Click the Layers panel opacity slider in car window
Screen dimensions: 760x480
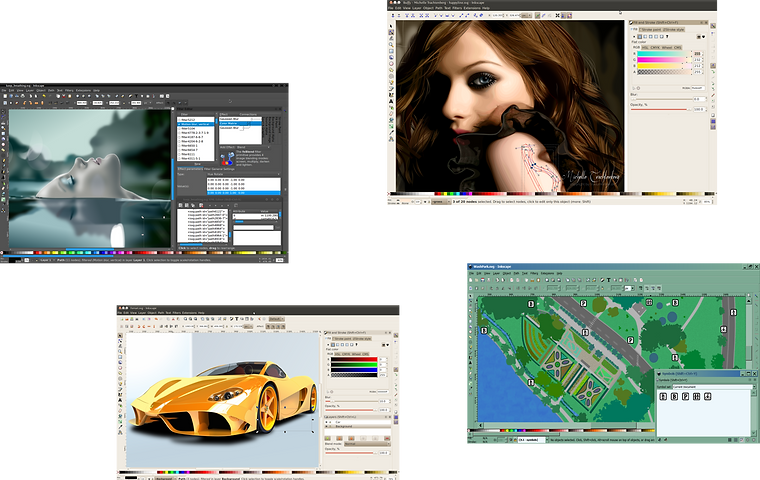[351, 453]
